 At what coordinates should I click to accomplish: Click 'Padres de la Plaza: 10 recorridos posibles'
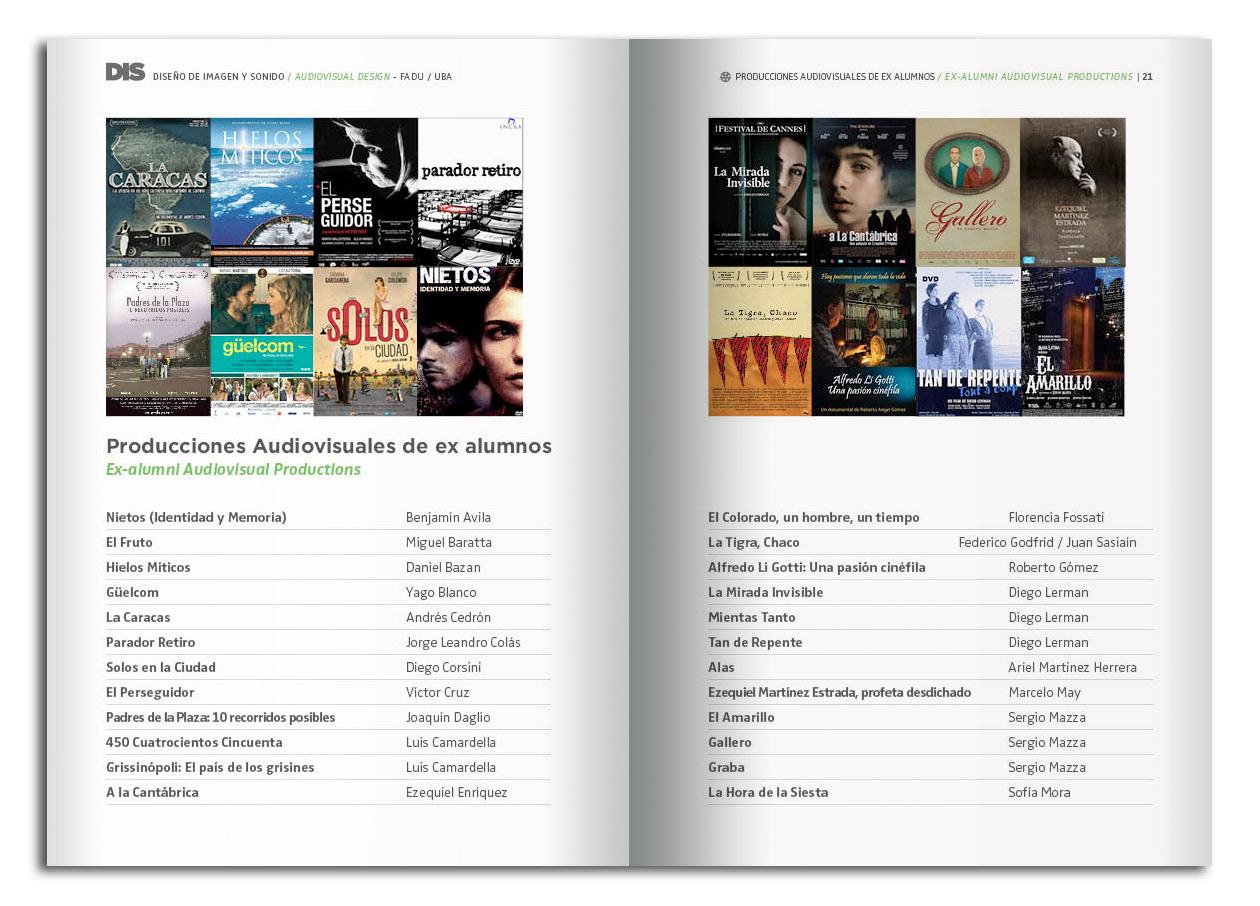click(x=220, y=717)
